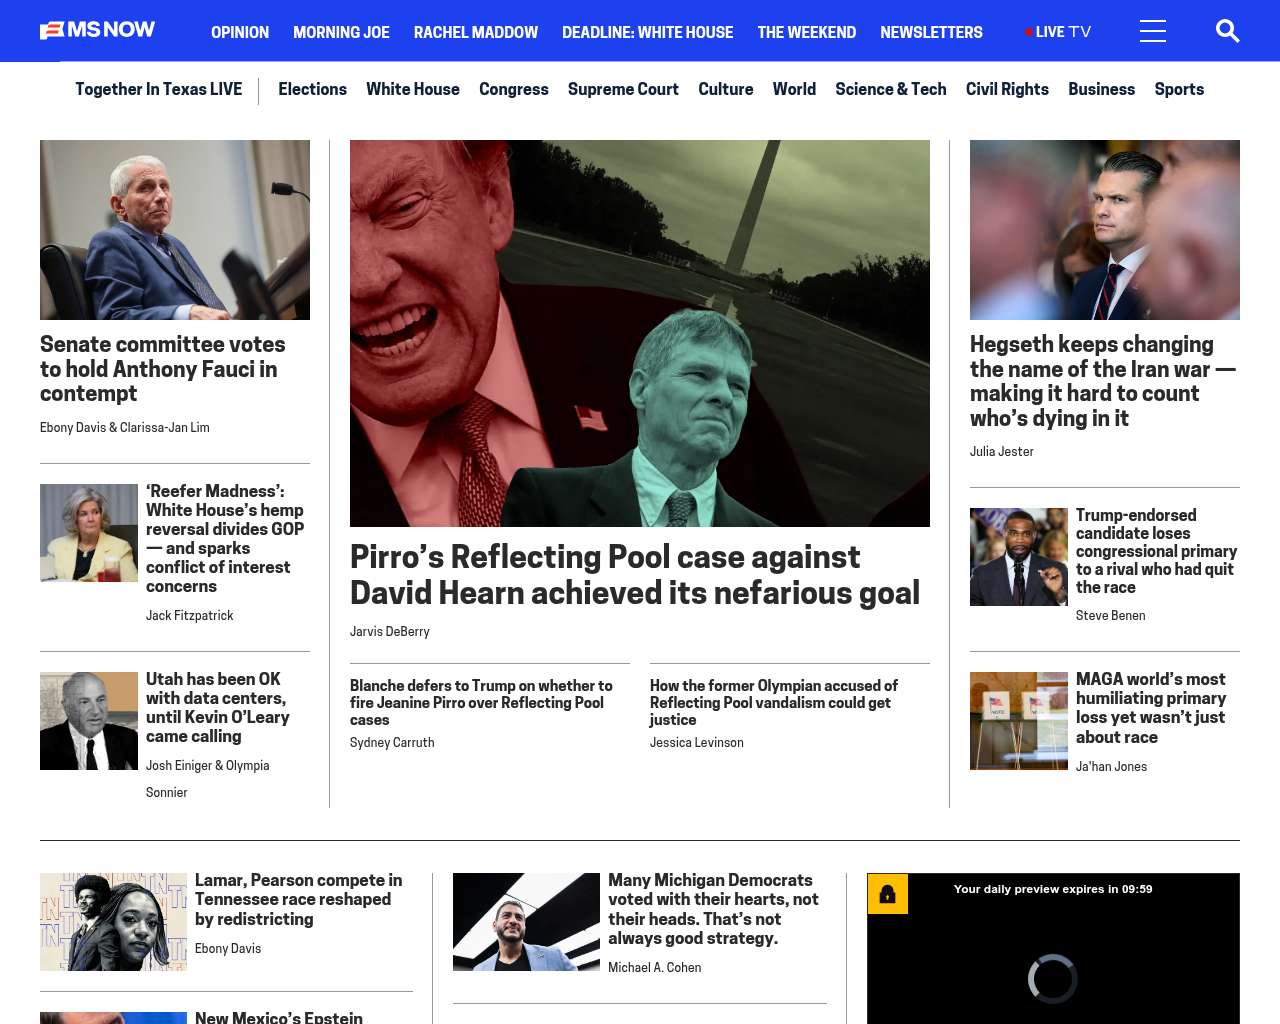Read Michigan Democrats voted with hearts story
This screenshot has height=1024, width=1280.
[x=713, y=909]
